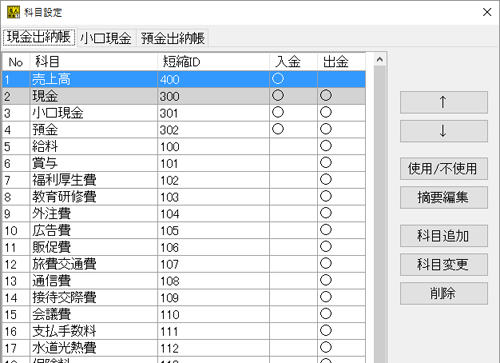Select the 預金 subject cell
500x363 pixels.
click(93, 130)
